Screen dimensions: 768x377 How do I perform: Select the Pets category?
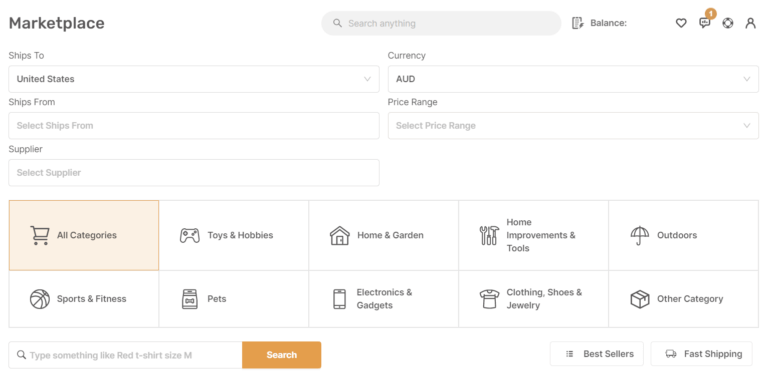click(234, 299)
